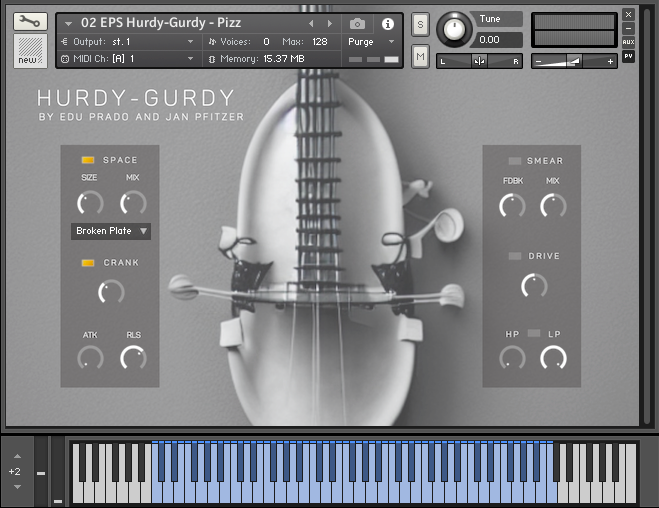
Task: Enable the DRIVE effect
Action: [514, 257]
